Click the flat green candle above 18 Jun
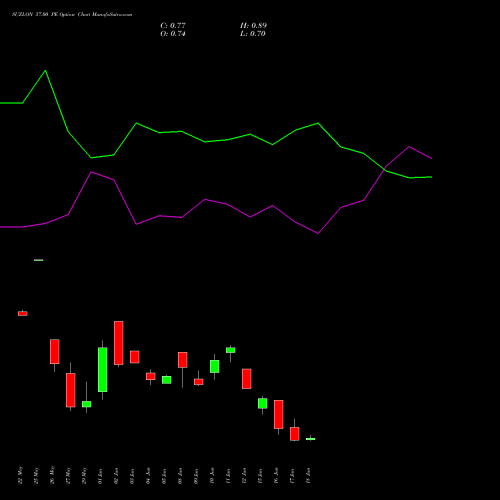The height and width of the screenshot is (500, 500). (311, 439)
